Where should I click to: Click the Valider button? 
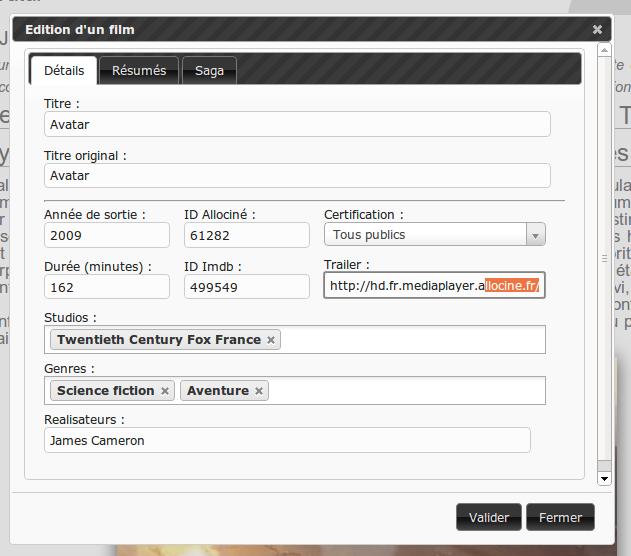pyautogui.click(x=489, y=517)
